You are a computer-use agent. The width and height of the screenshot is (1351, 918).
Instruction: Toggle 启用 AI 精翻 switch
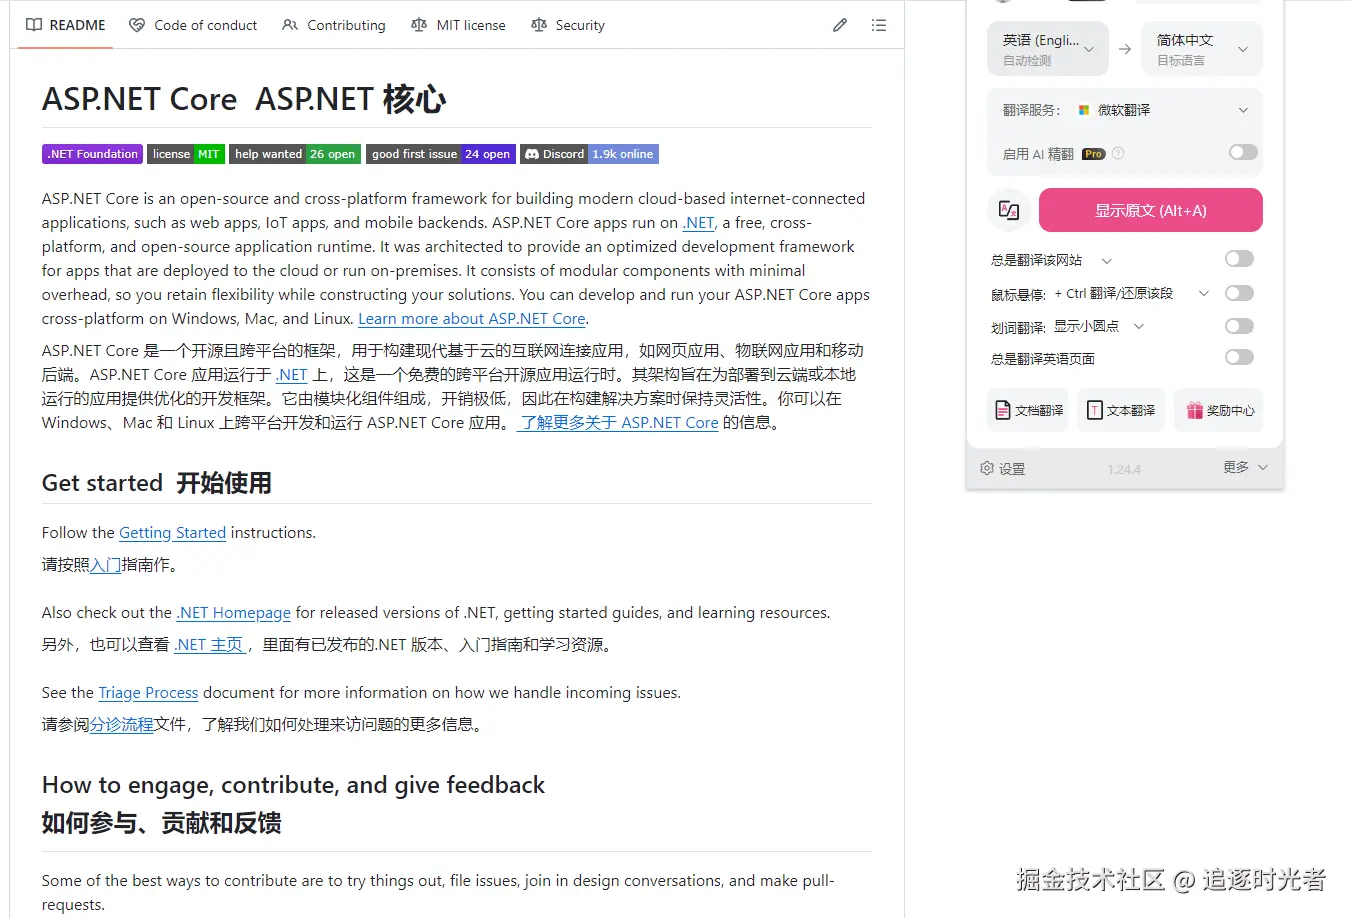[x=1243, y=152]
